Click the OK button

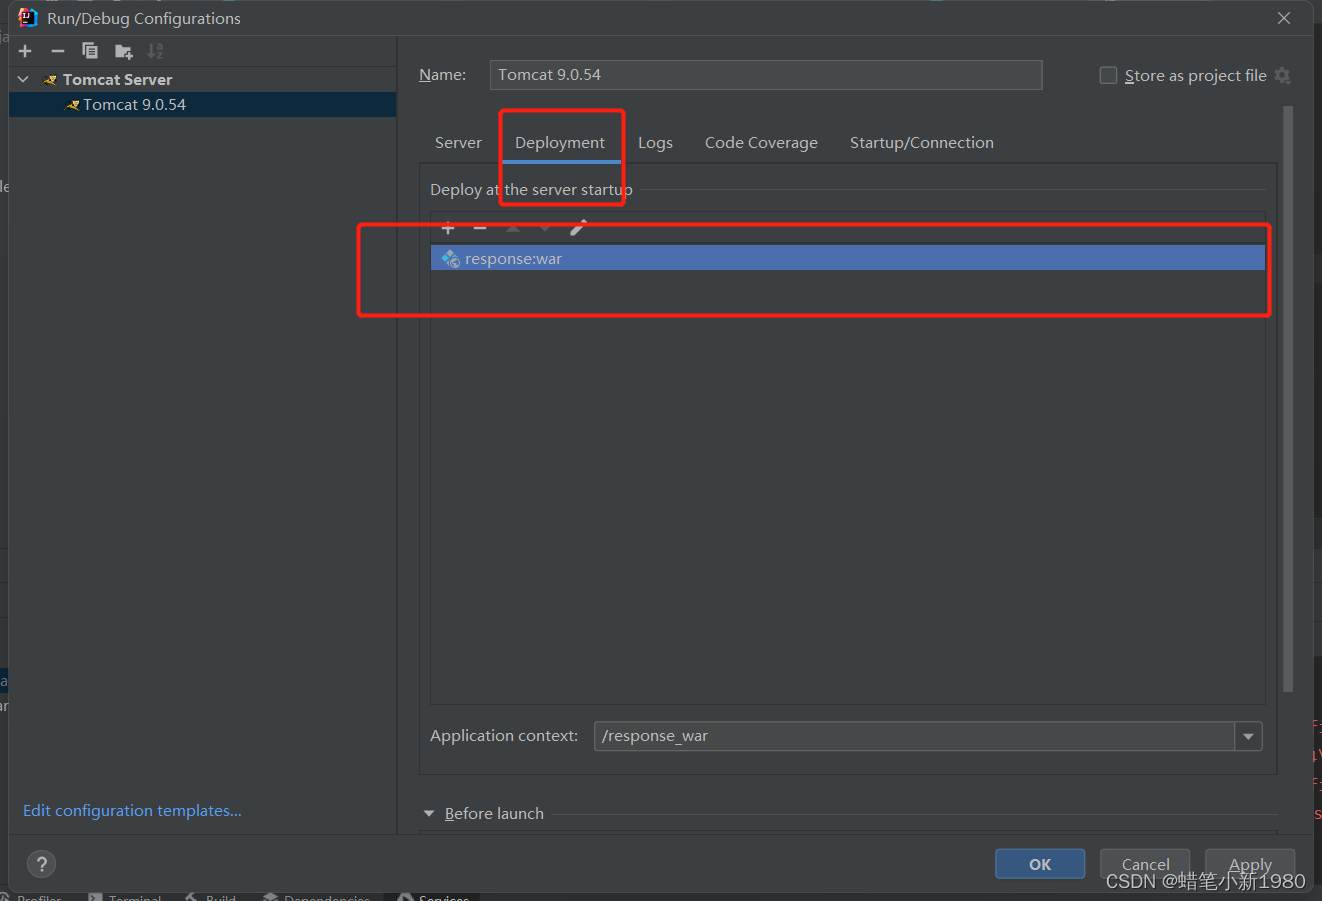click(x=1040, y=864)
